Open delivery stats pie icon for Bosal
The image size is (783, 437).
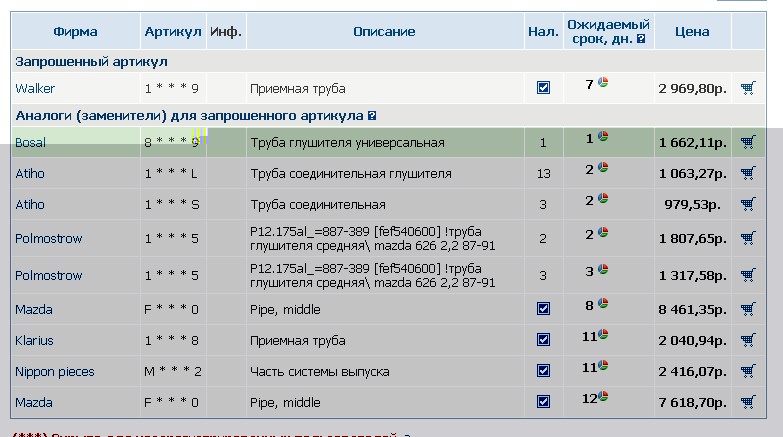coord(603,136)
